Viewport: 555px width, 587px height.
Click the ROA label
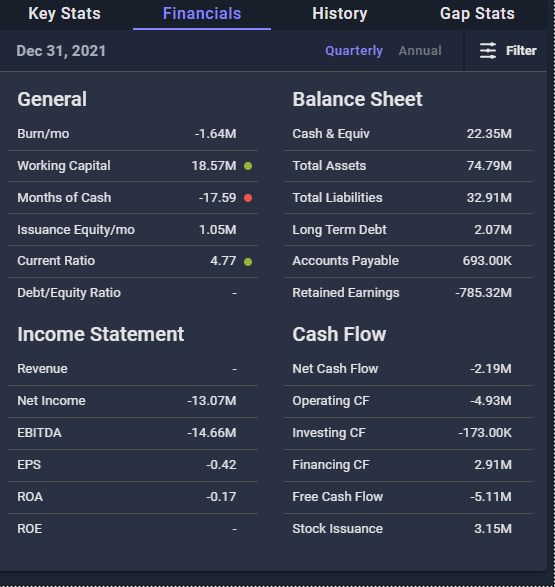pos(30,497)
